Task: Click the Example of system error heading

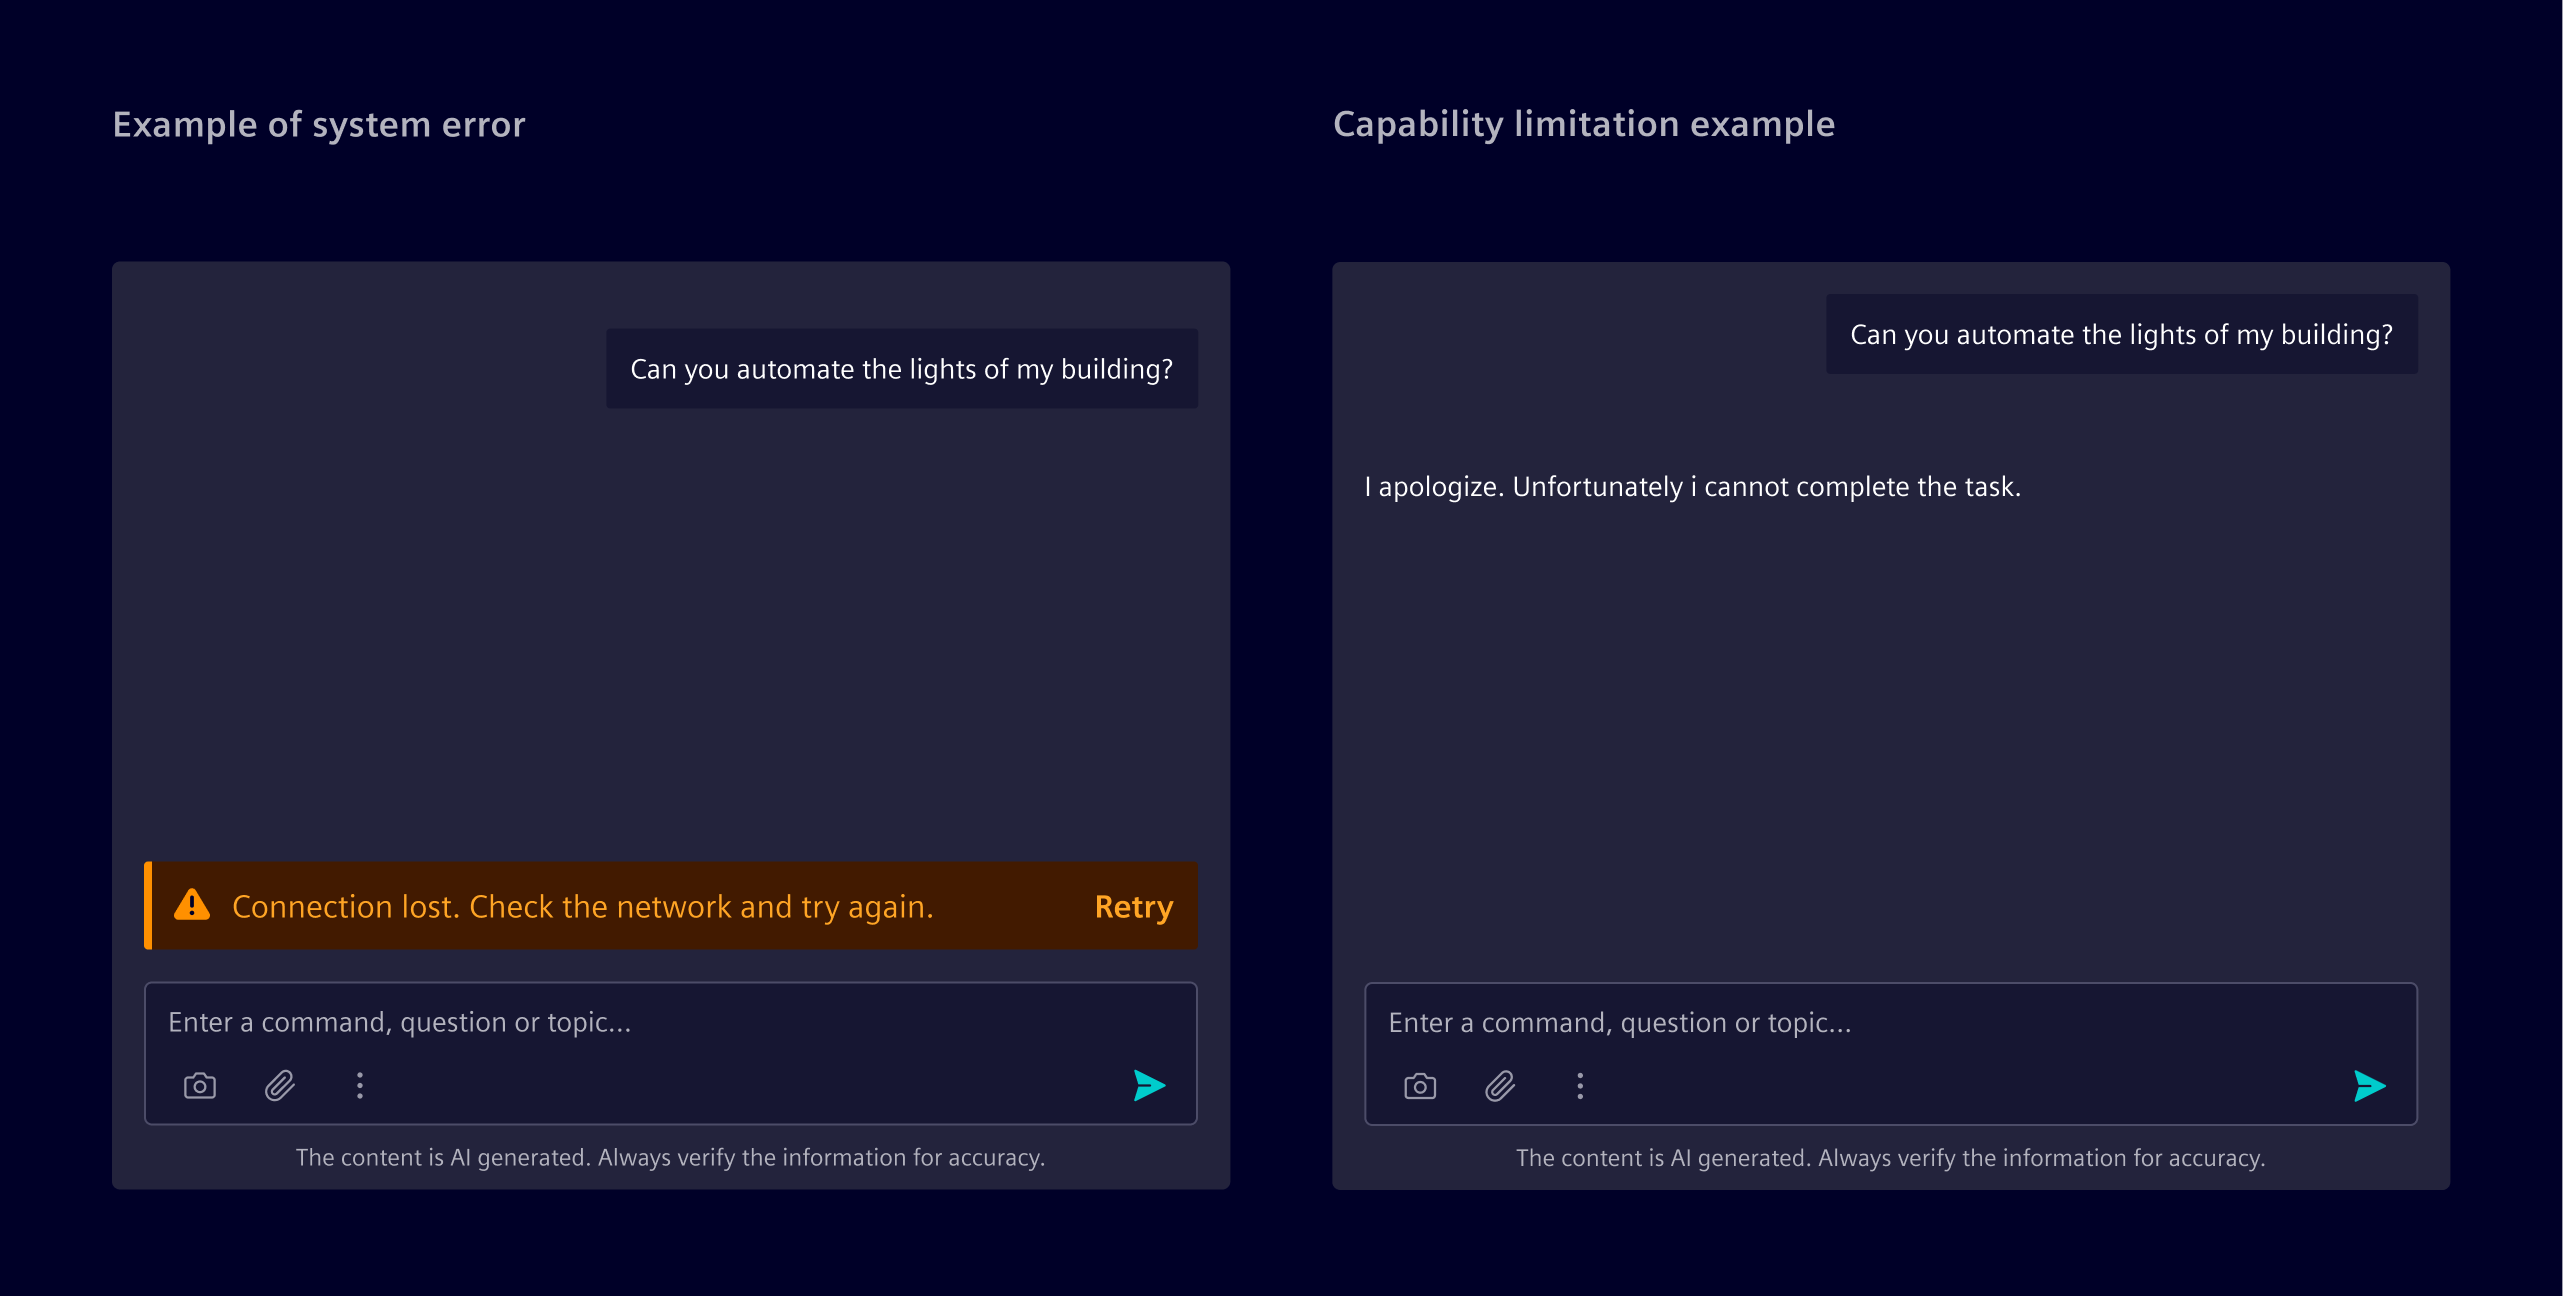Action: (x=318, y=124)
